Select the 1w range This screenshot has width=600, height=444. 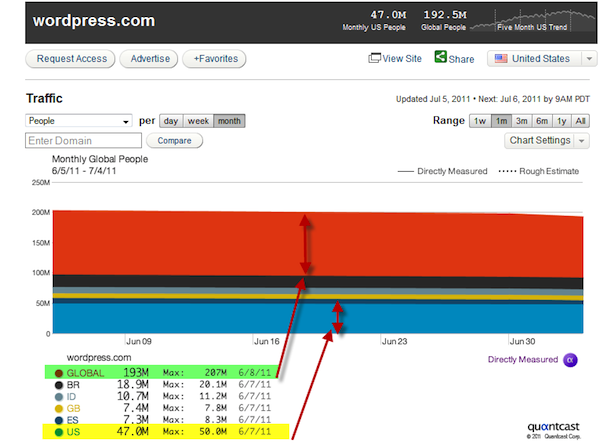(x=480, y=121)
